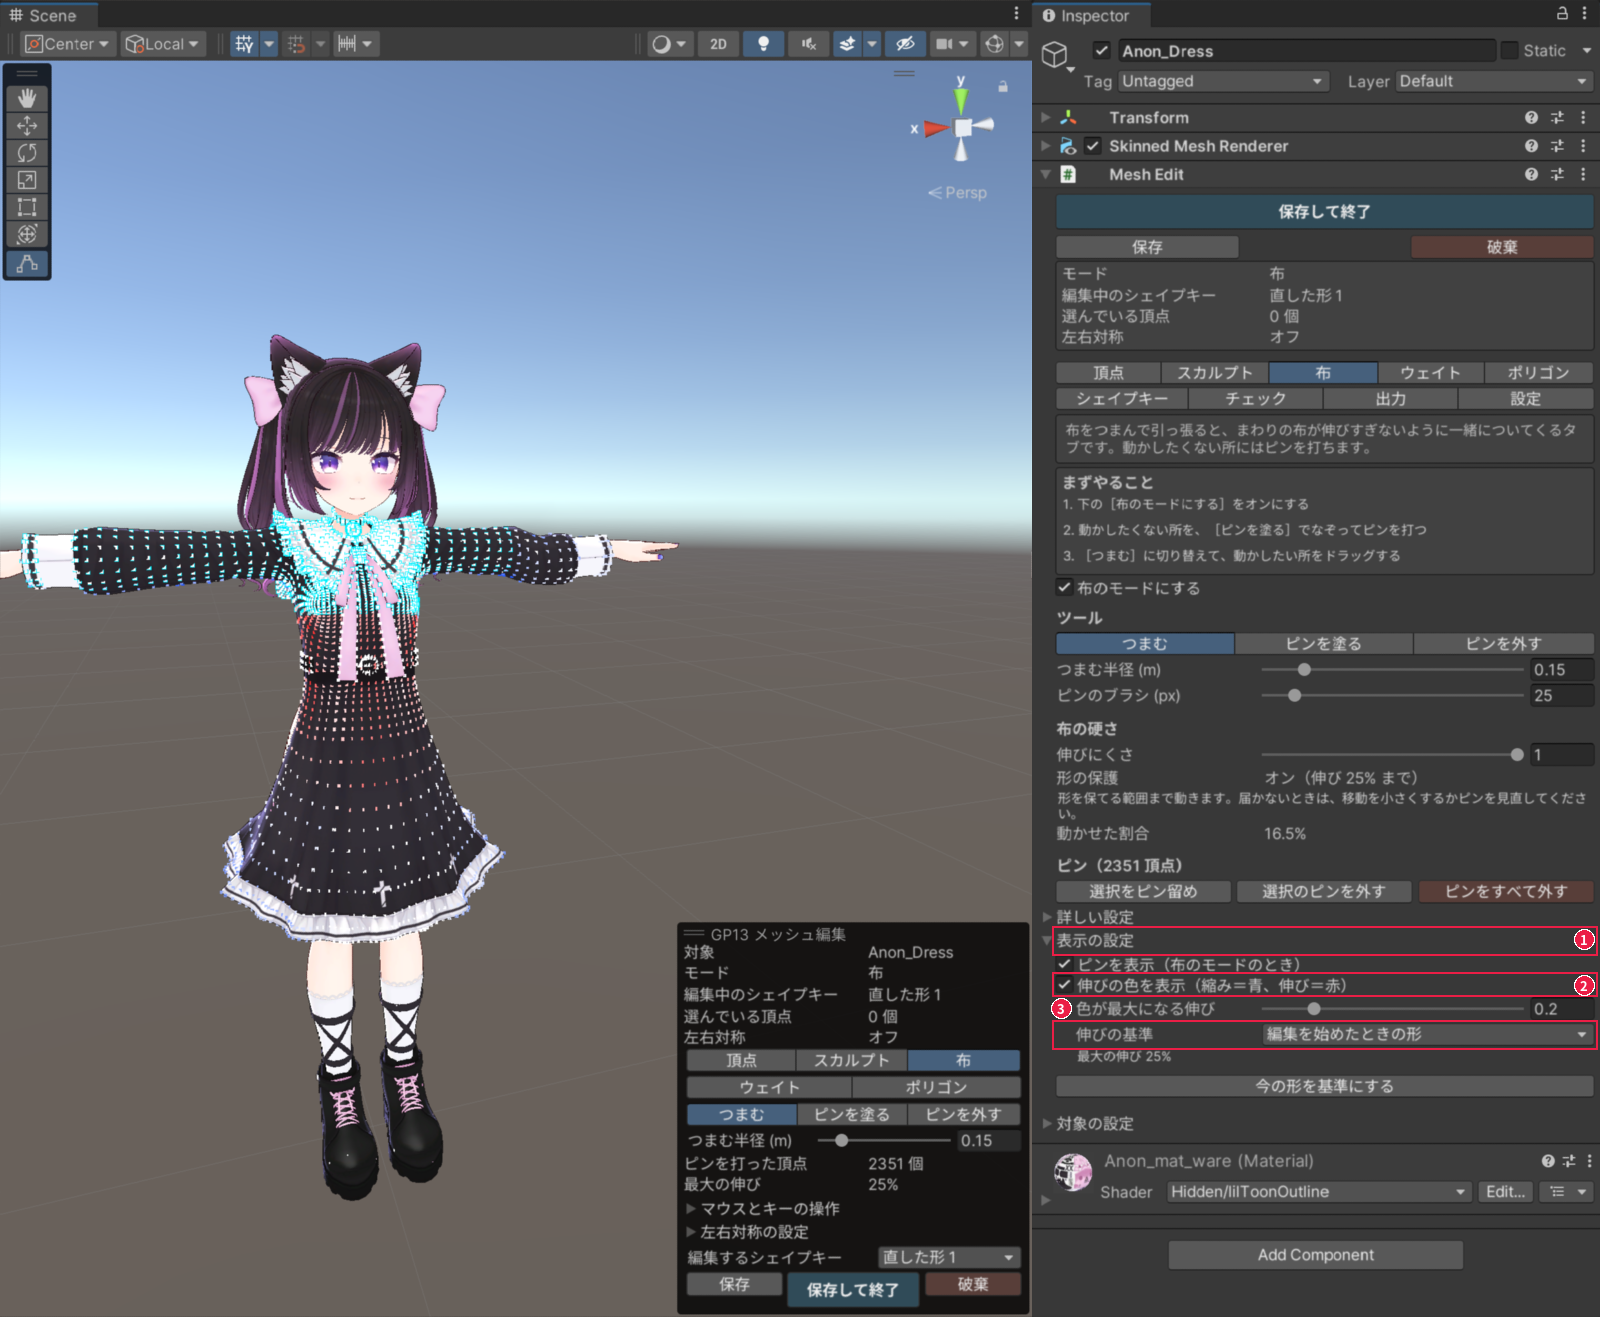Click the 今の形を基準にする button
The width and height of the screenshot is (1600, 1317).
(1324, 1086)
